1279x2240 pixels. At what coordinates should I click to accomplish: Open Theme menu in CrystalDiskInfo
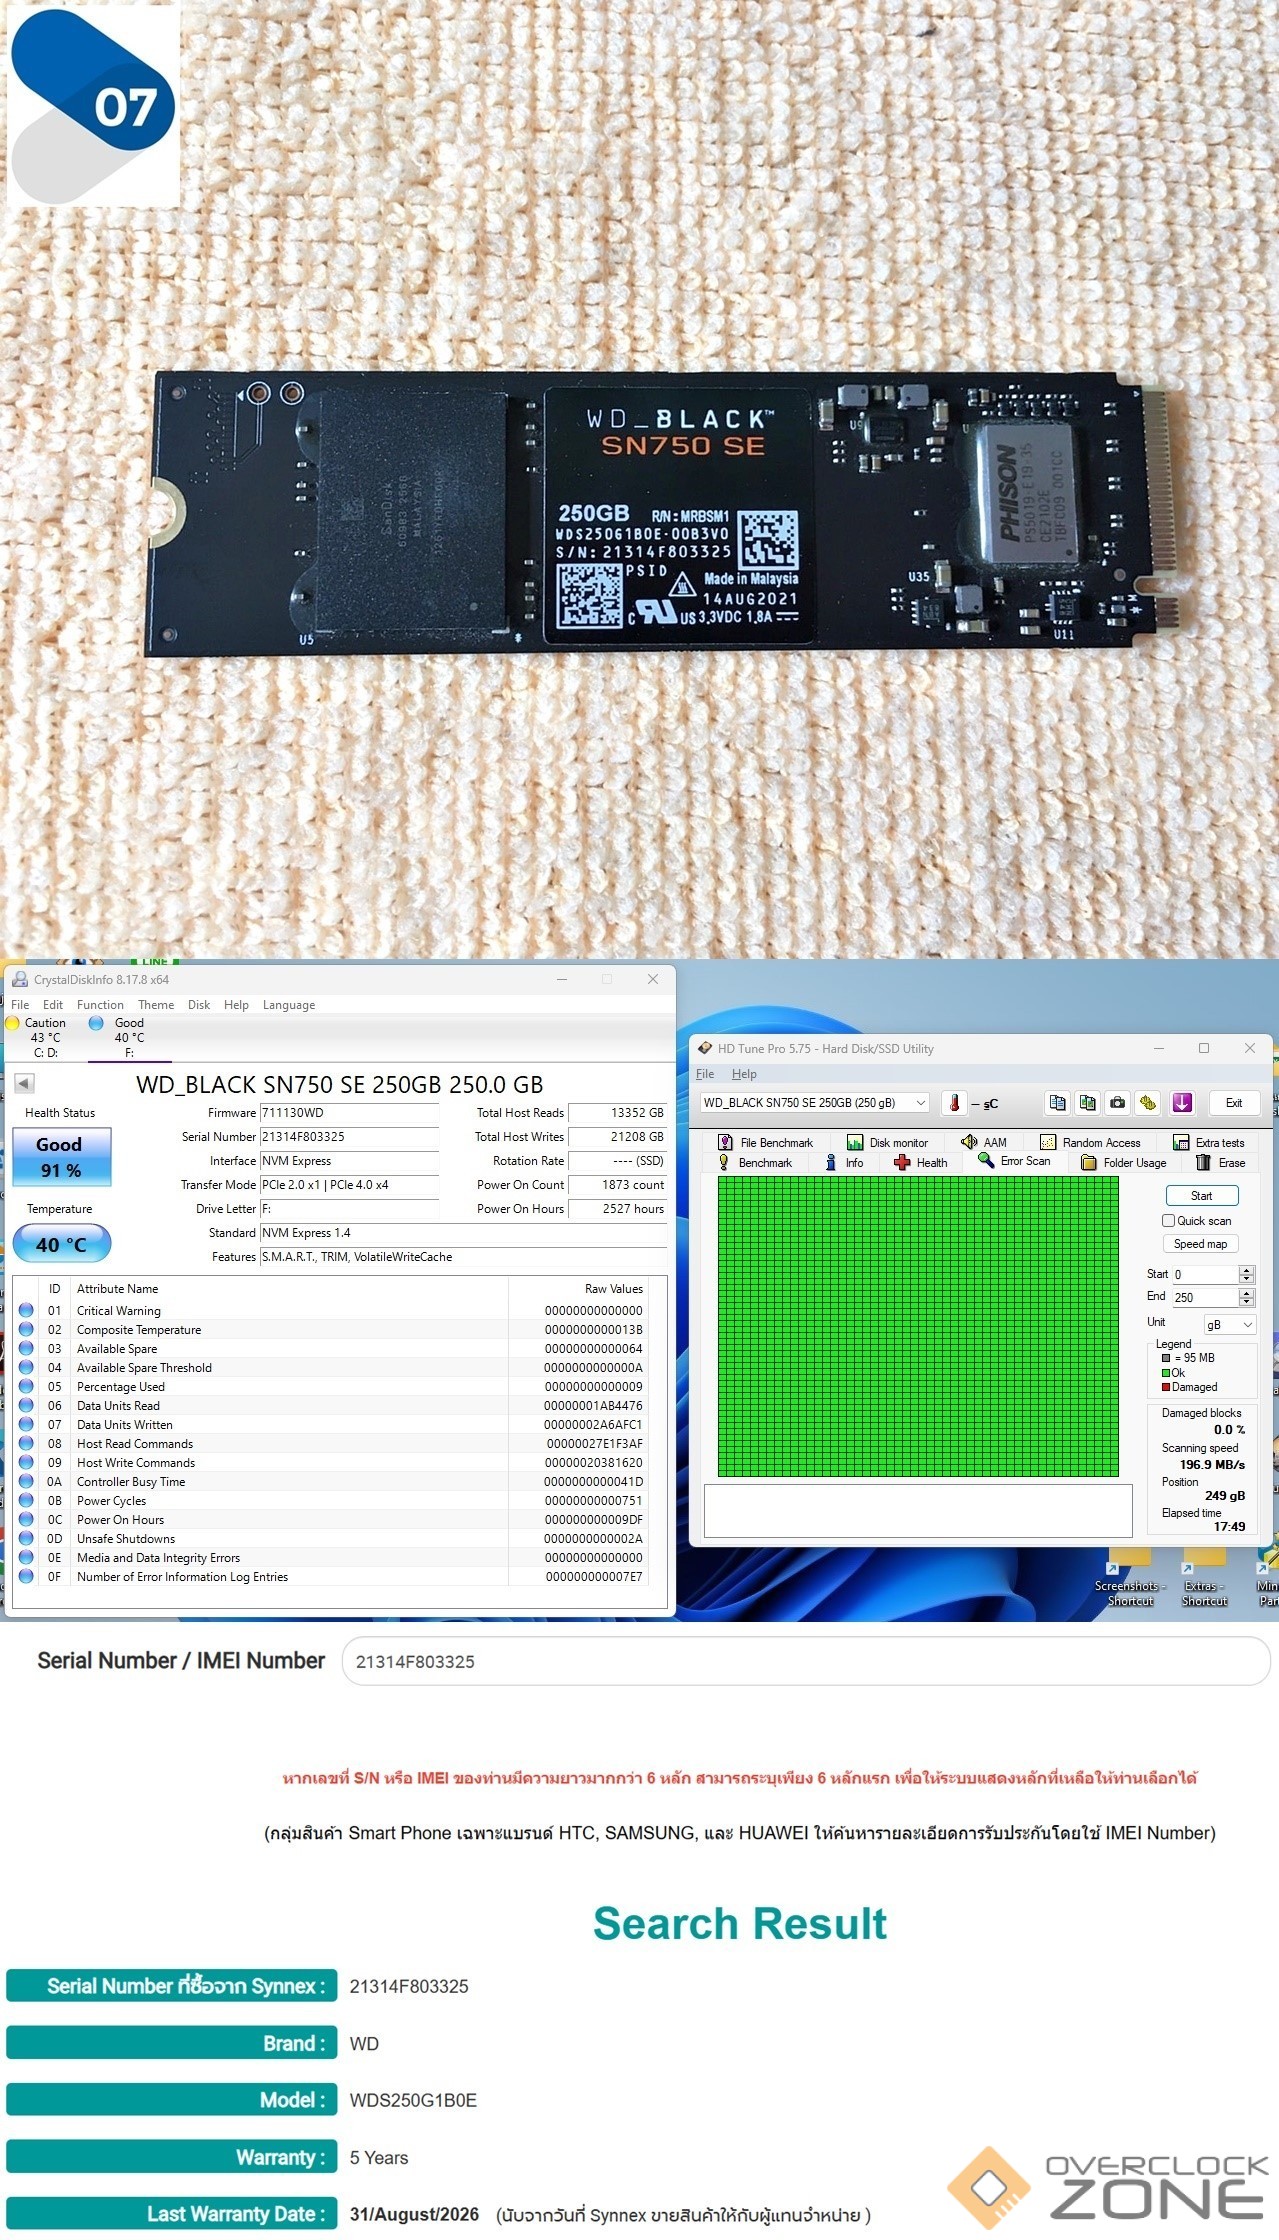click(156, 1004)
